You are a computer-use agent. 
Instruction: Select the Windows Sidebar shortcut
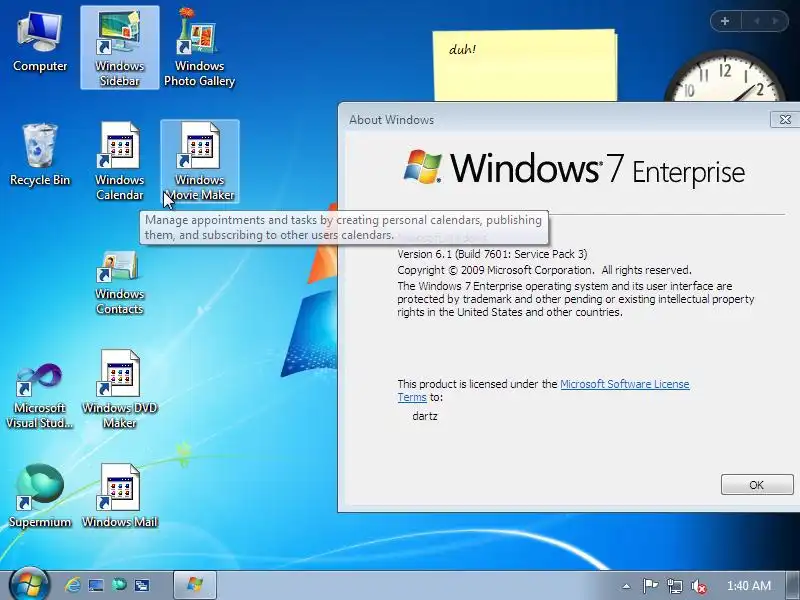tap(119, 48)
